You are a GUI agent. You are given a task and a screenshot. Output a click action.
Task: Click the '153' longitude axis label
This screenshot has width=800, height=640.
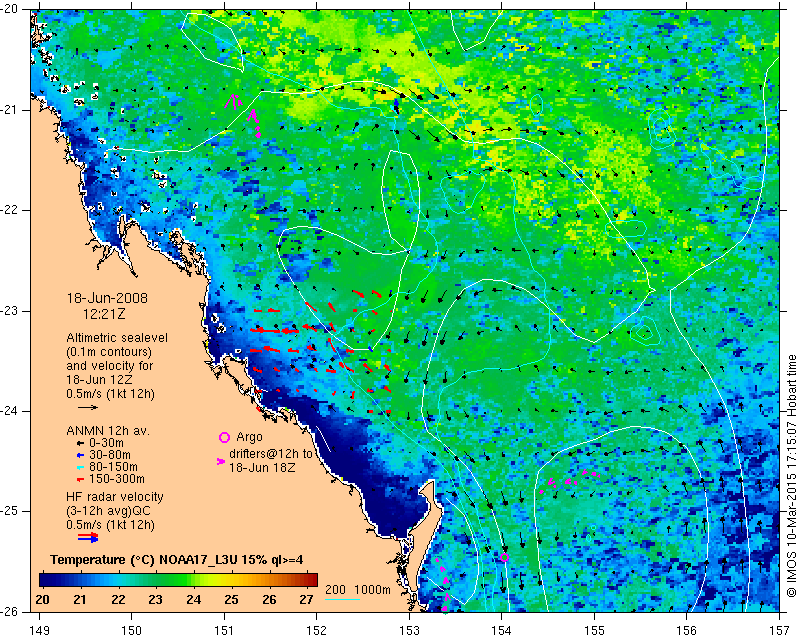coord(409,631)
